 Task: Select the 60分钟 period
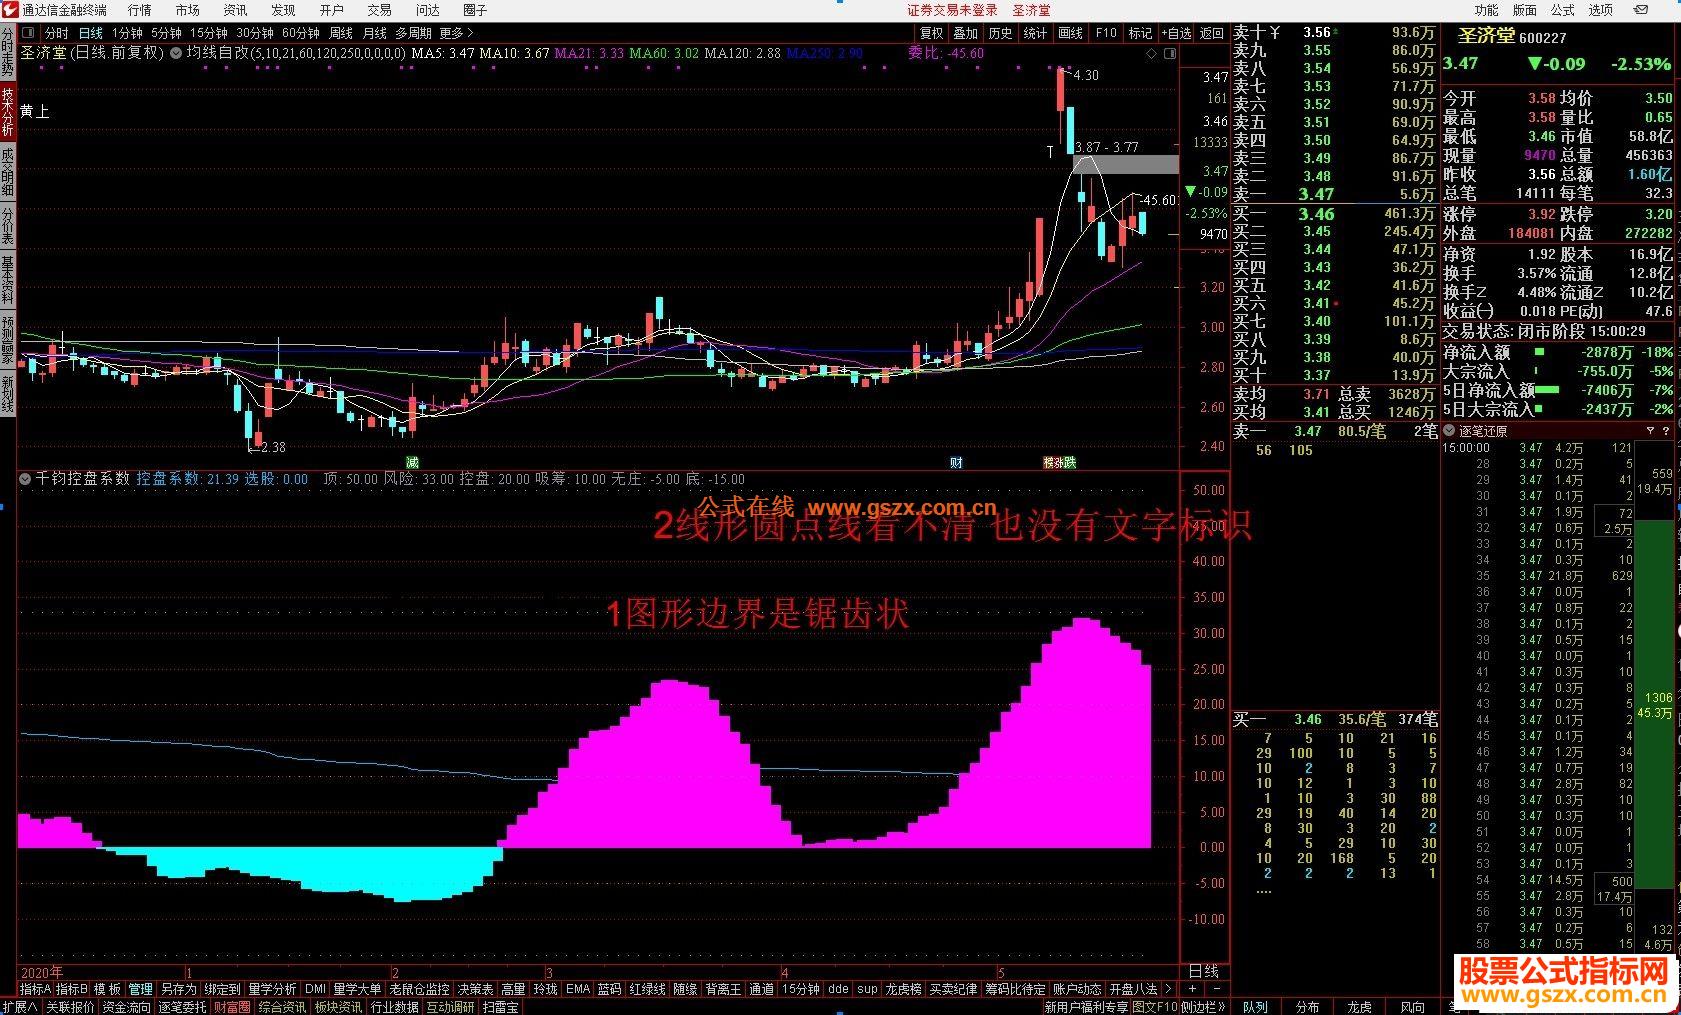click(x=301, y=33)
